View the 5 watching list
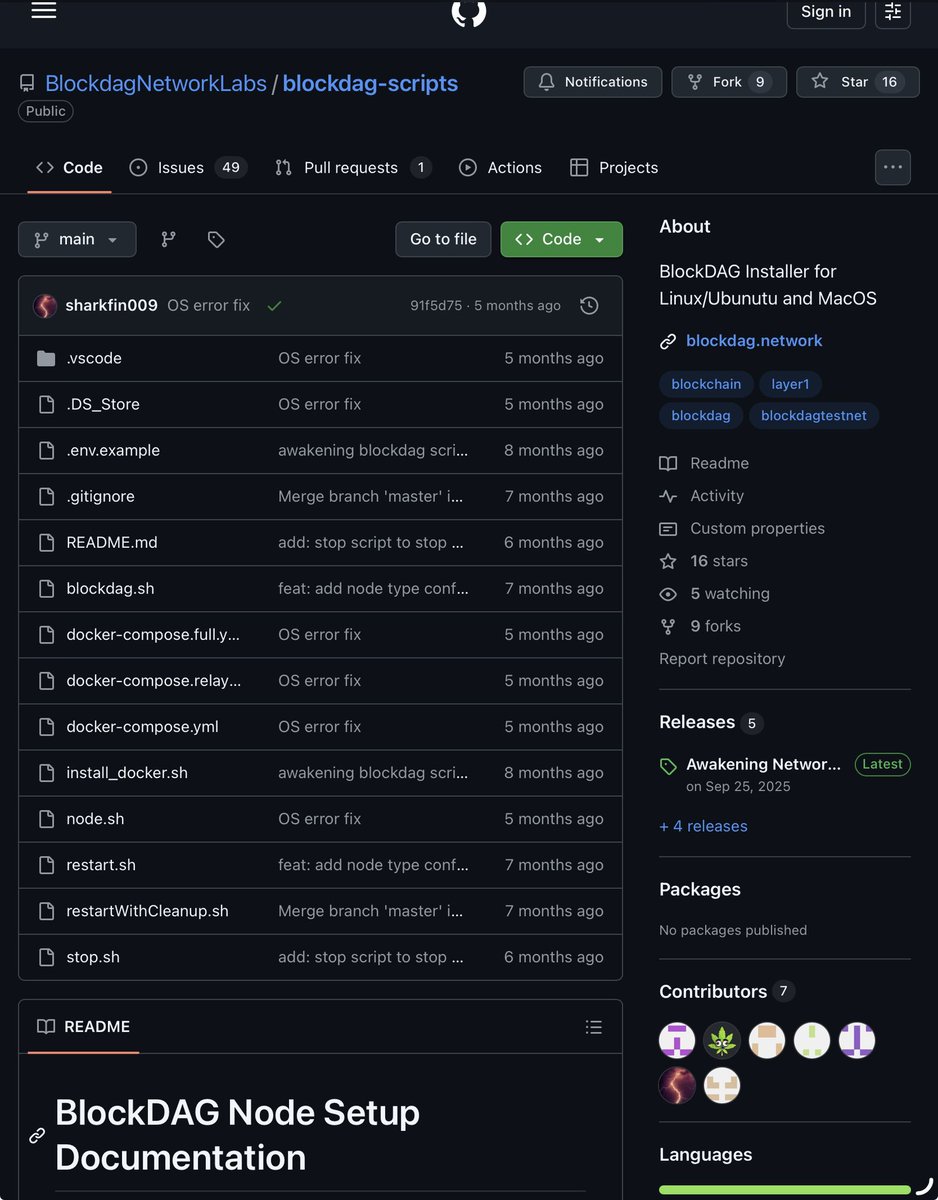This screenshot has height=1200, width=938. point(715,593)
